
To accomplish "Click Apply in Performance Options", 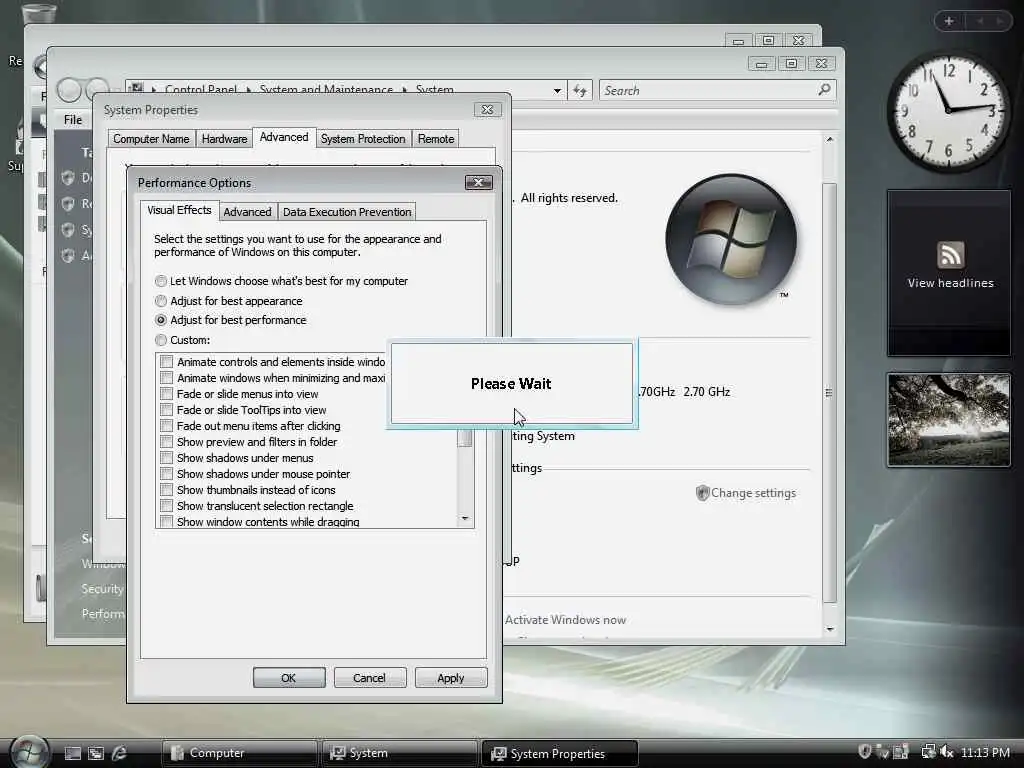I will [x=451, y=678].
